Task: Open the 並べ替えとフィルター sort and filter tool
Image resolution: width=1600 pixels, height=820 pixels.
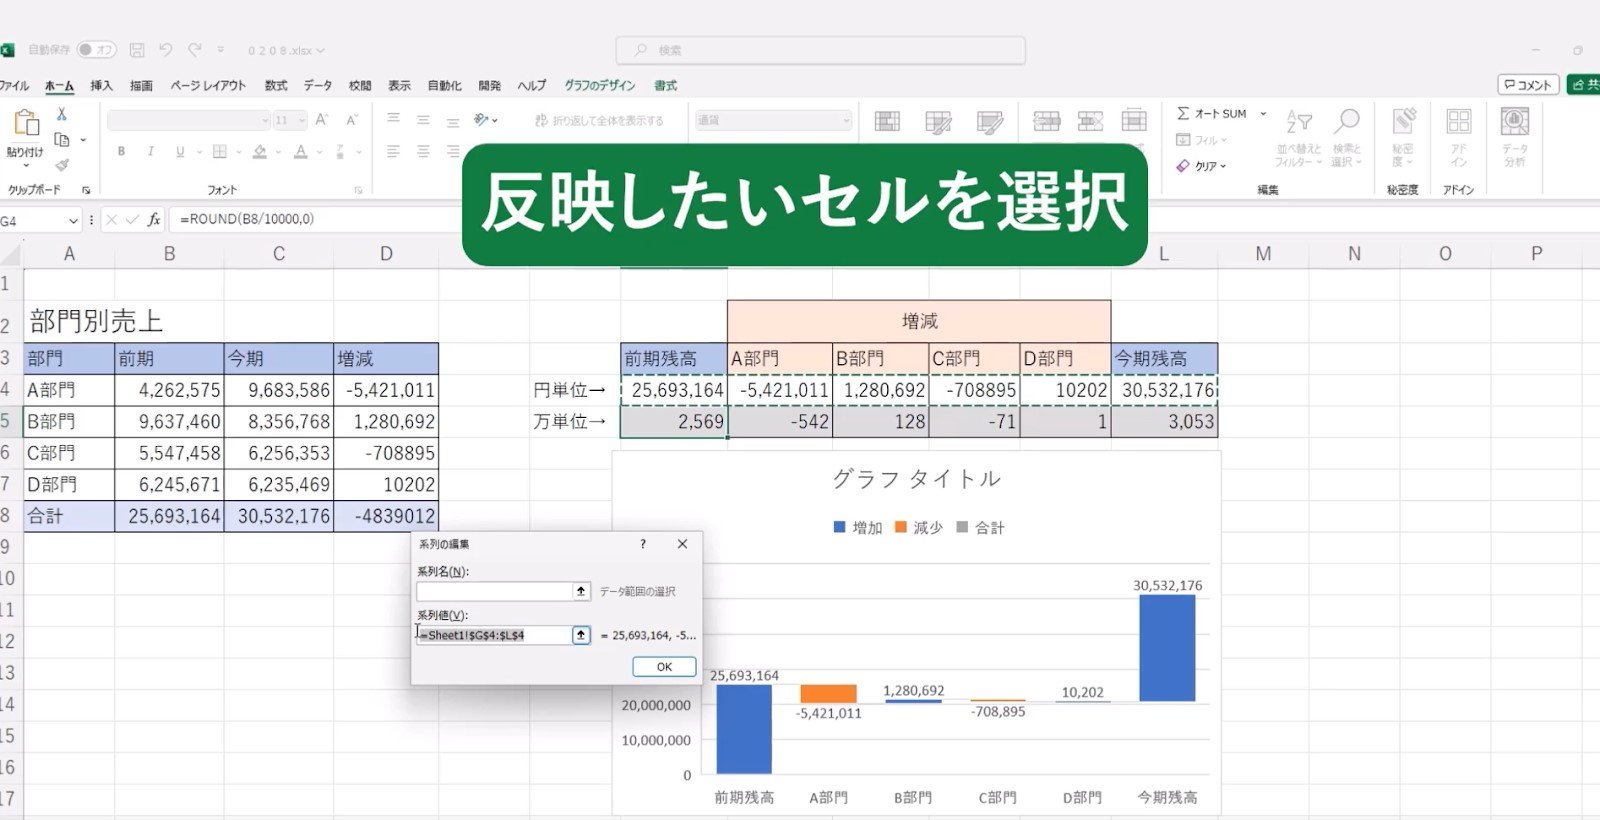Action: (1299, 138)
